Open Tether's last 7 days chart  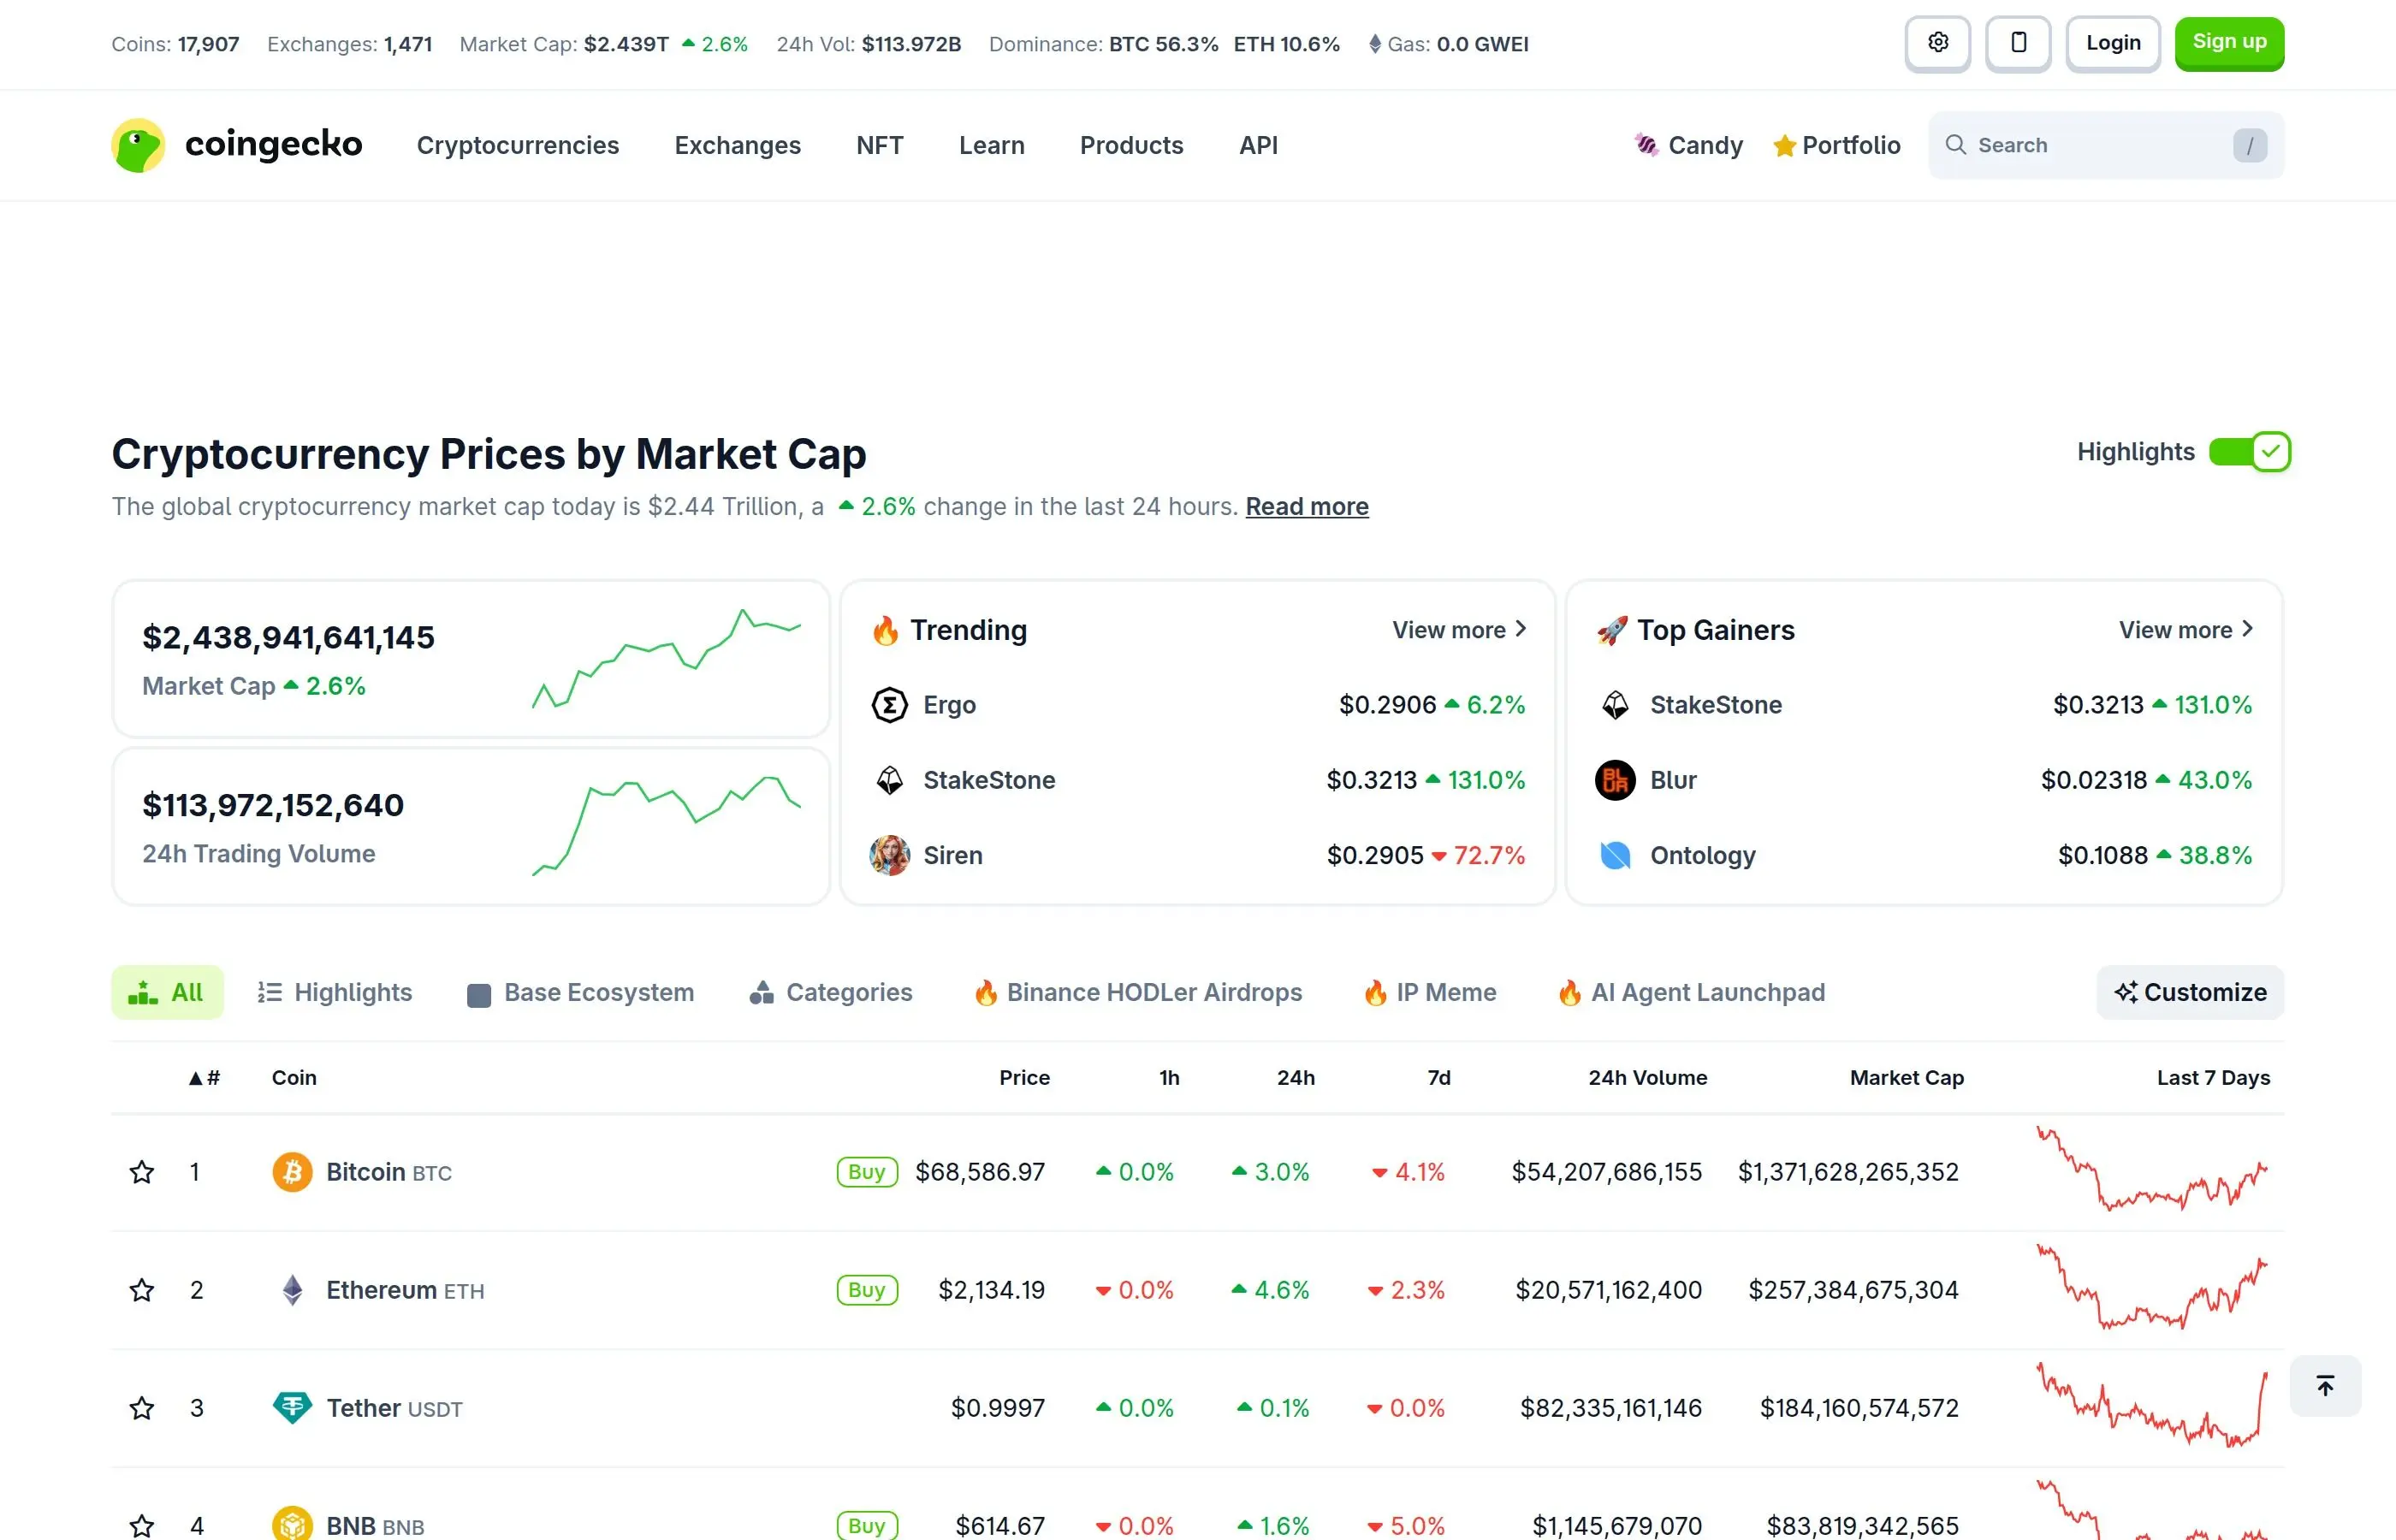click(2152, 1406)
